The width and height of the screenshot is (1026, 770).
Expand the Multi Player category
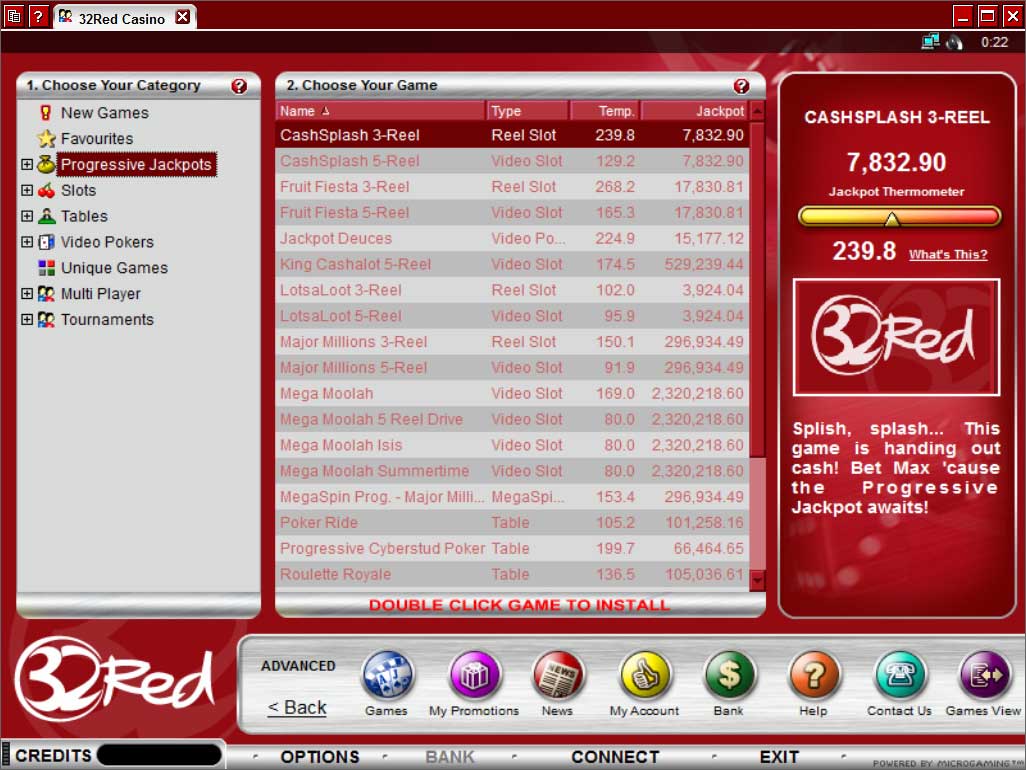(x=27, y=294)
